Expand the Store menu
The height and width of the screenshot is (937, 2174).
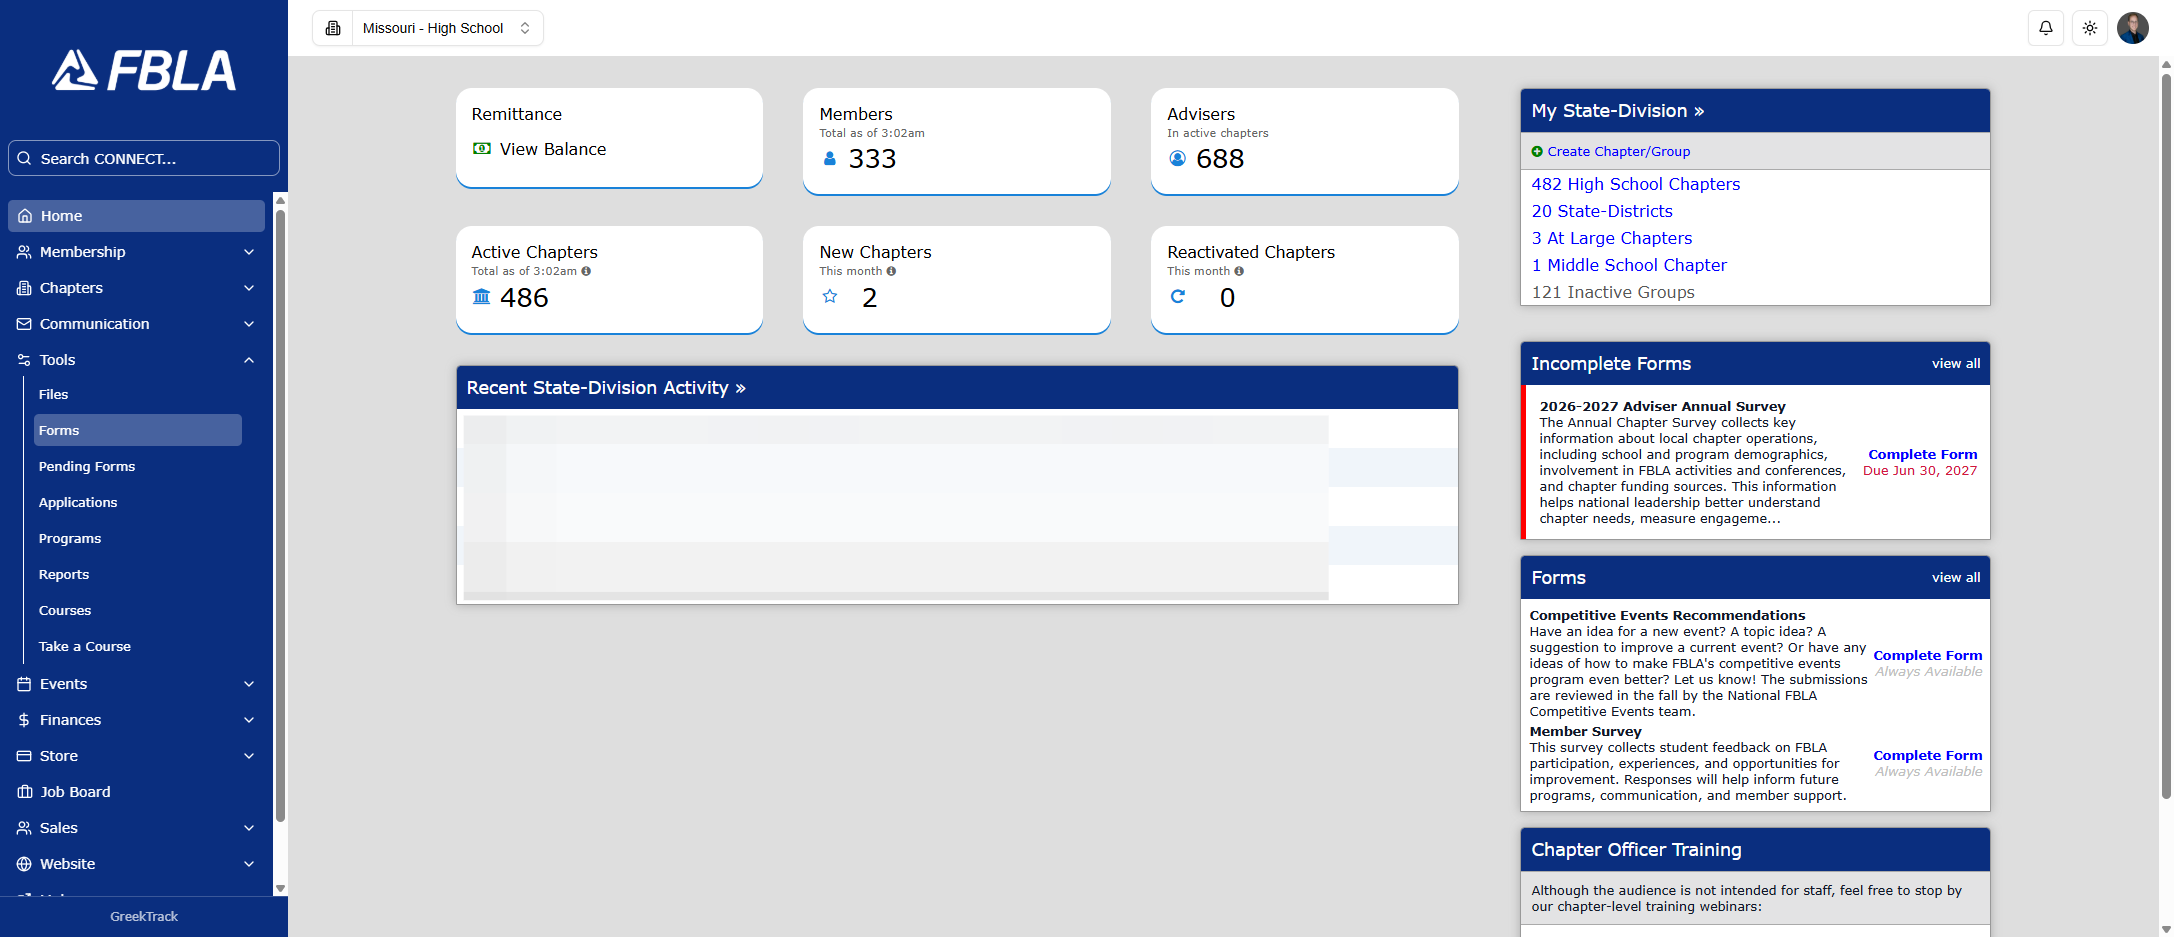tap(136, 756)
